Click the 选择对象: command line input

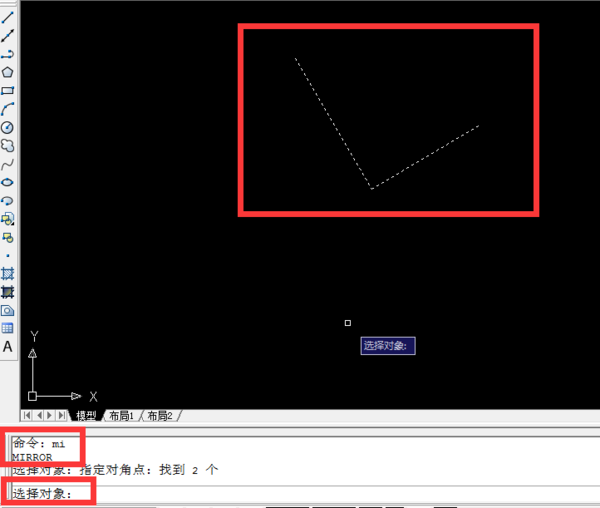(305, 494)
